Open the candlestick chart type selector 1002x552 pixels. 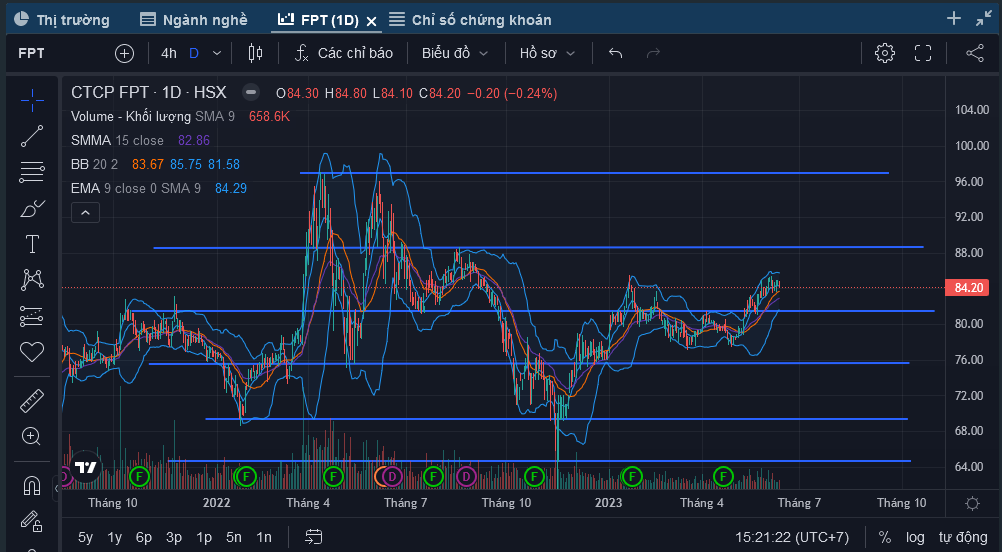point(255,54)
